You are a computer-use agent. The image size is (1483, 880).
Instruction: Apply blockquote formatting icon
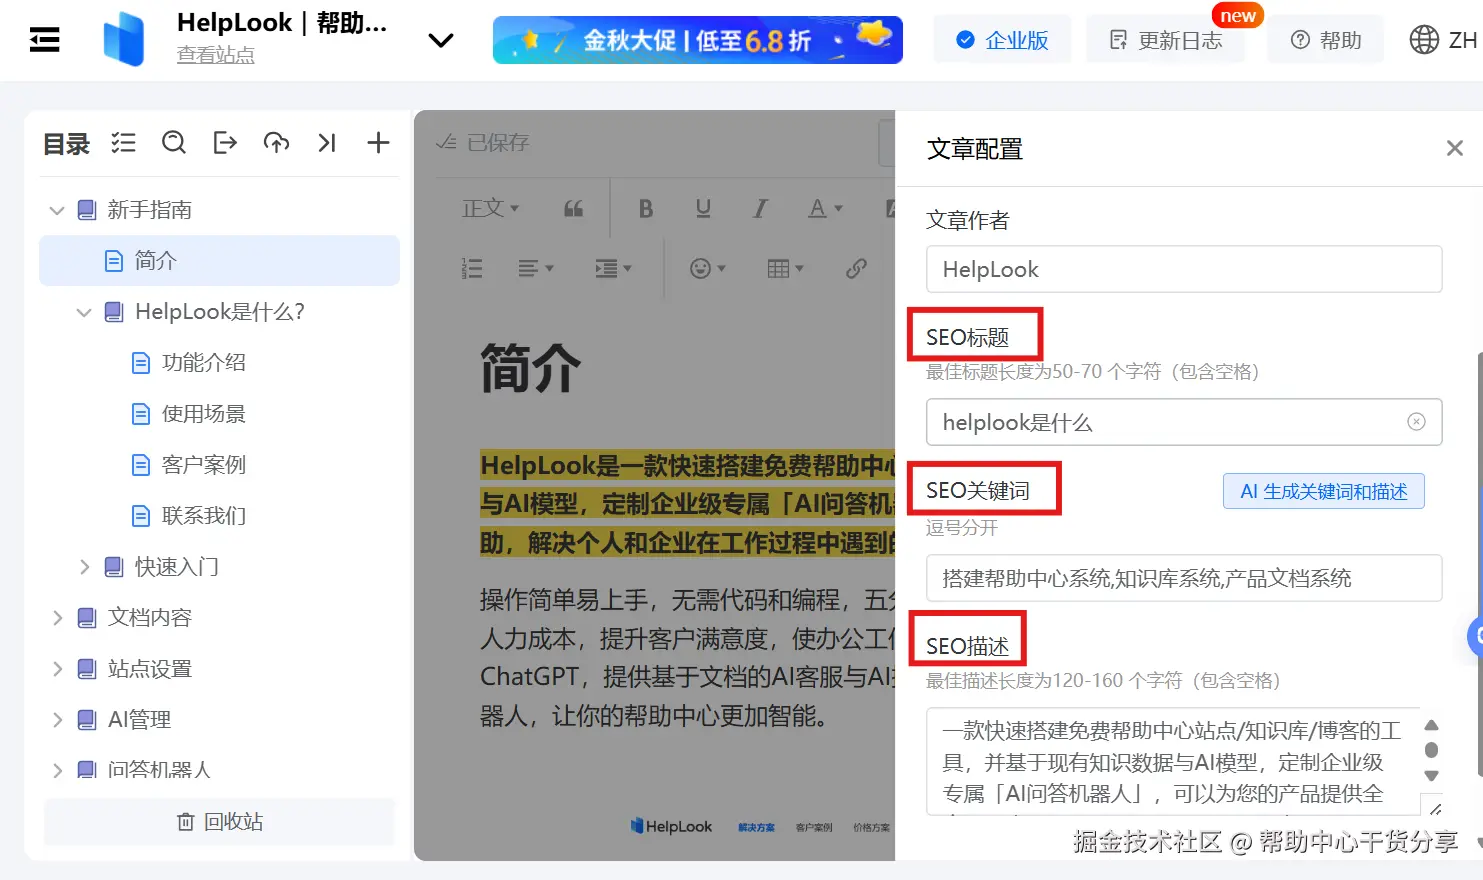(x=574, y=208)
